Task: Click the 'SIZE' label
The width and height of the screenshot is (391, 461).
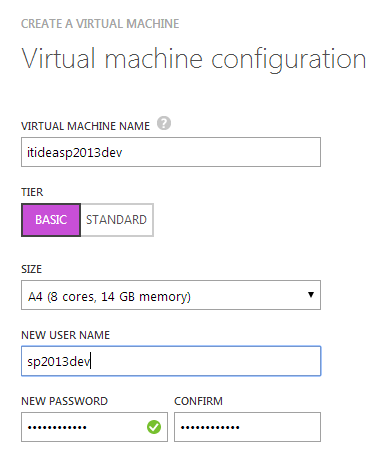Action: coord(31,269)
